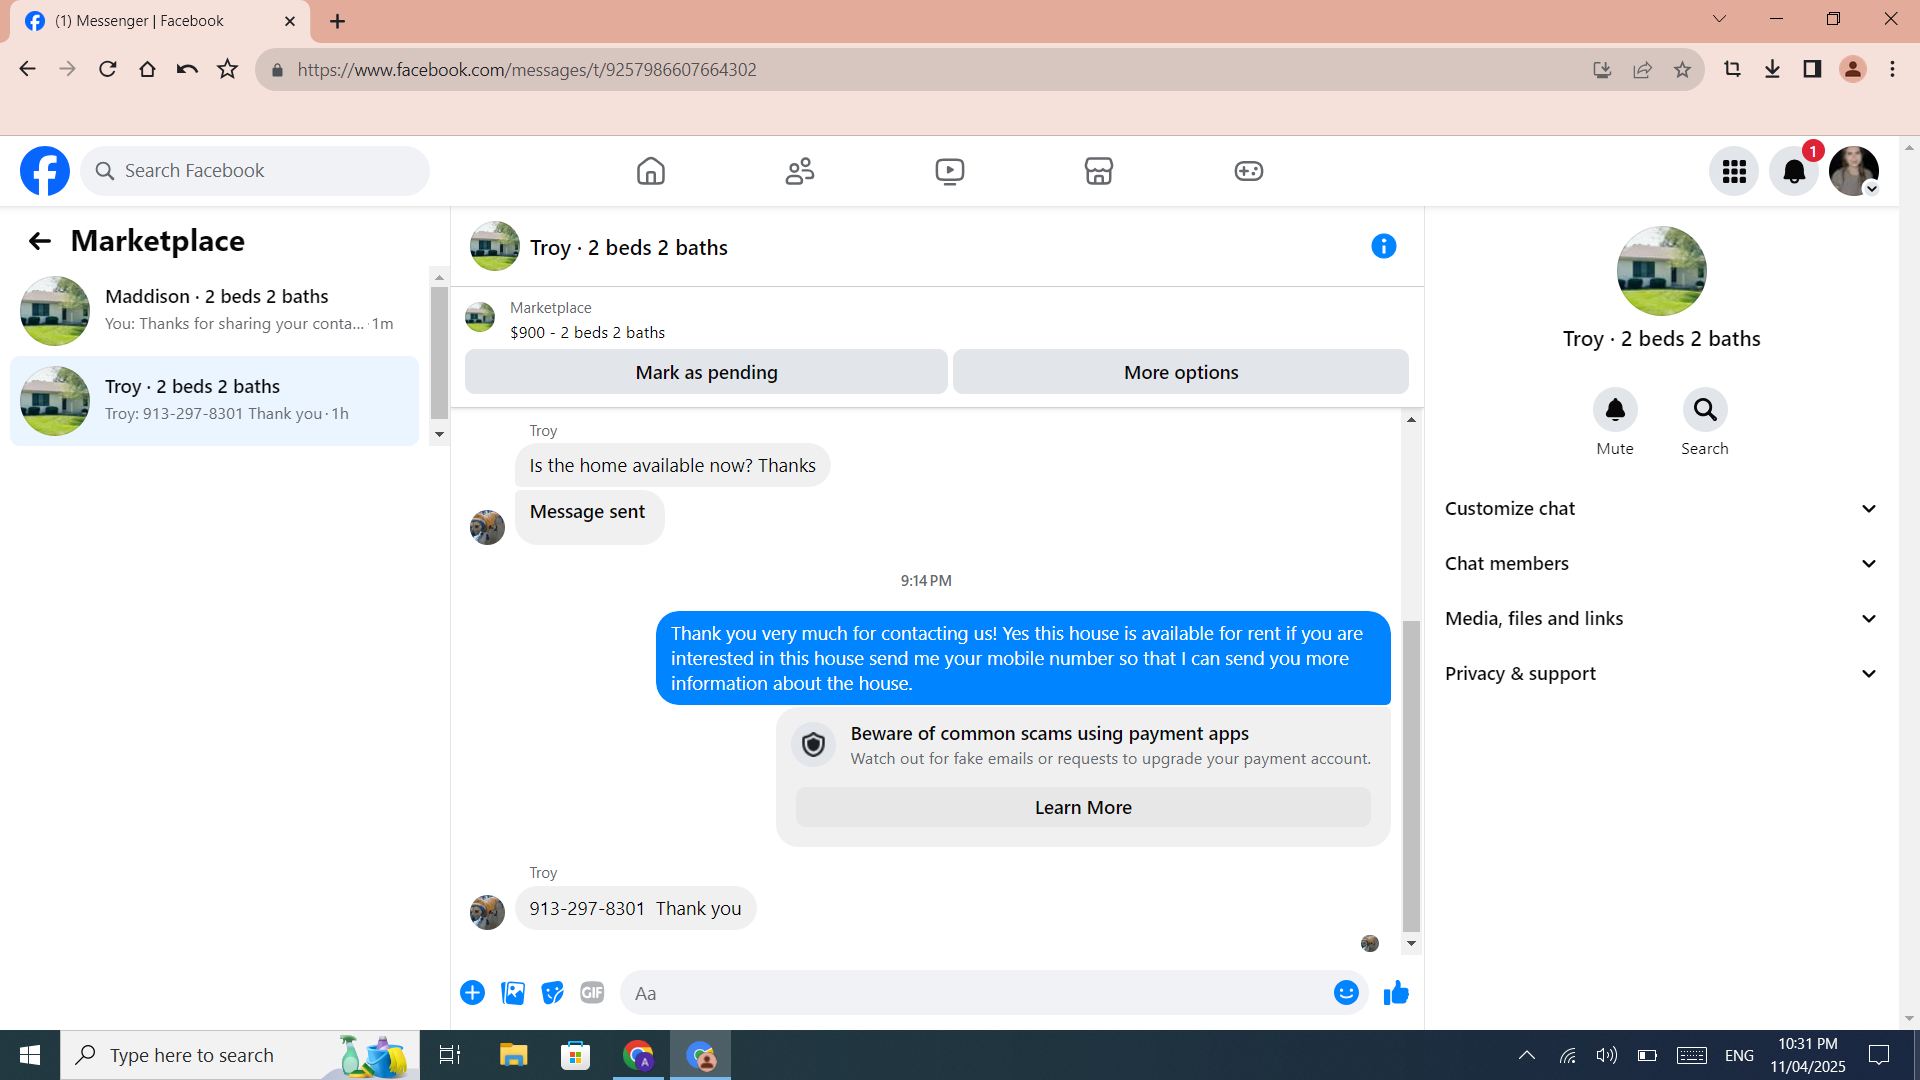Click the Undo arrow in browser toolbar
This screenshot has width=1920, height=1080.
pyautogui.click(x=187, y=69)
